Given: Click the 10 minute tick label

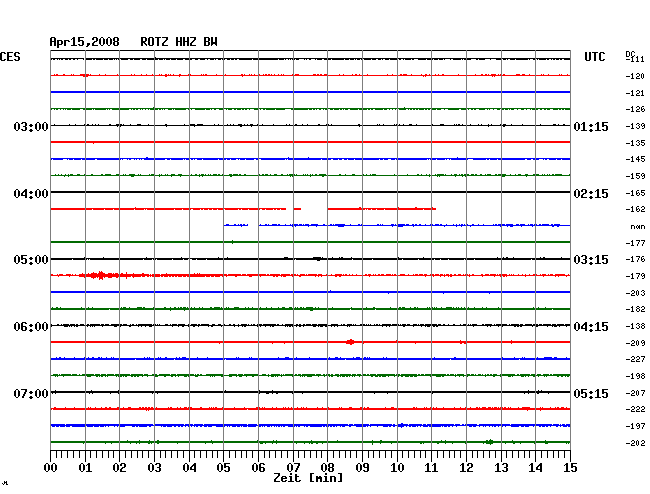Looking at the screenshot, I should point(397,468).
